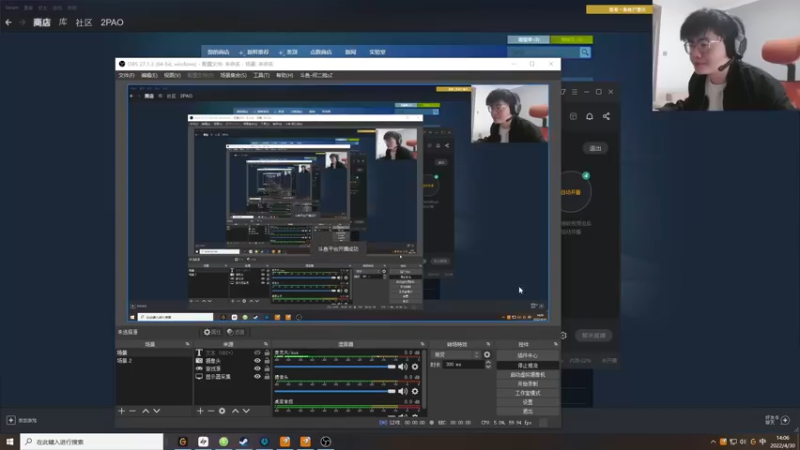Open source properties gear in Sources toolbar
800x450 pixels.
point(222,411)
